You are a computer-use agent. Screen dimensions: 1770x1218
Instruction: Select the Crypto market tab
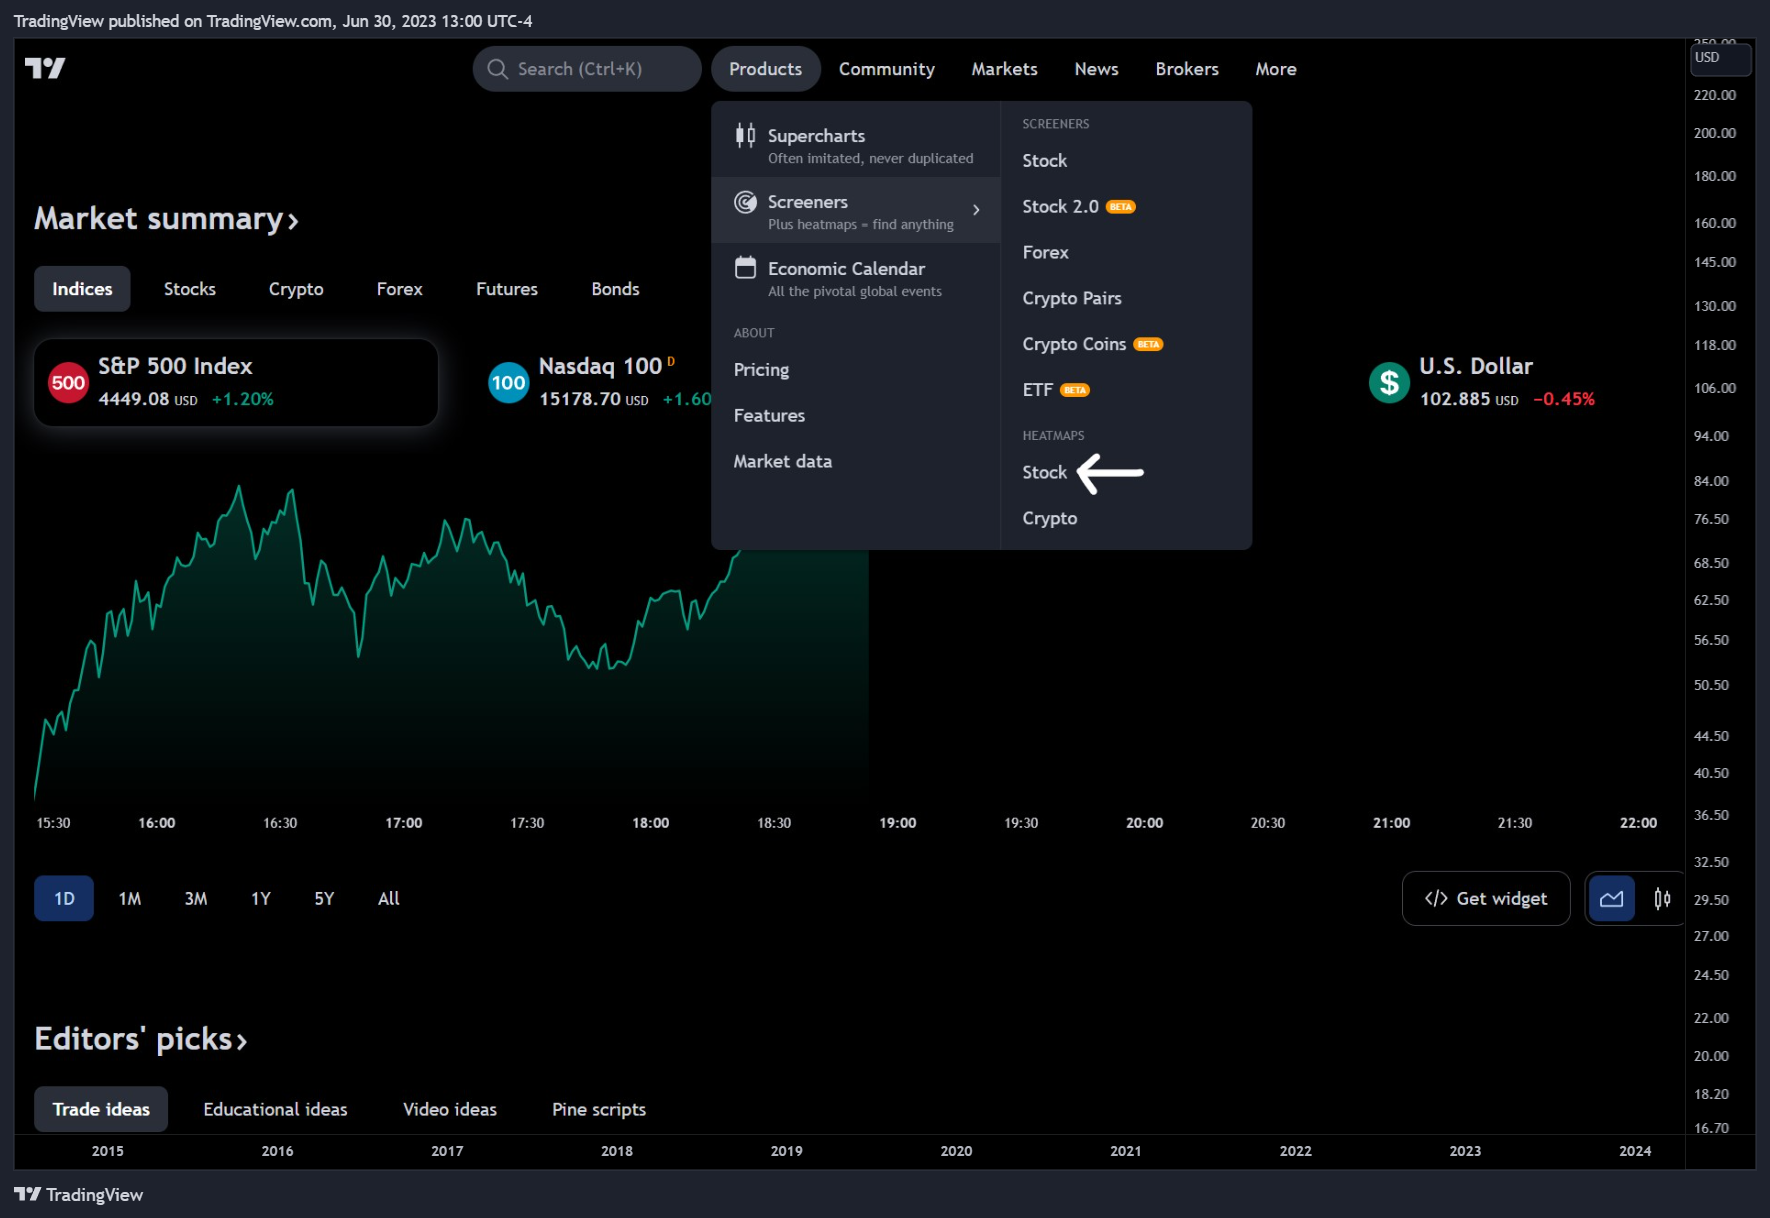[296, 289]
